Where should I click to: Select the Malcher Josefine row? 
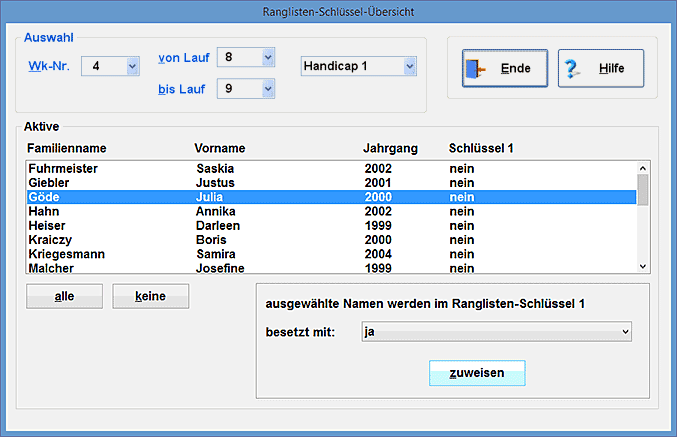click(x=330, y=267)
